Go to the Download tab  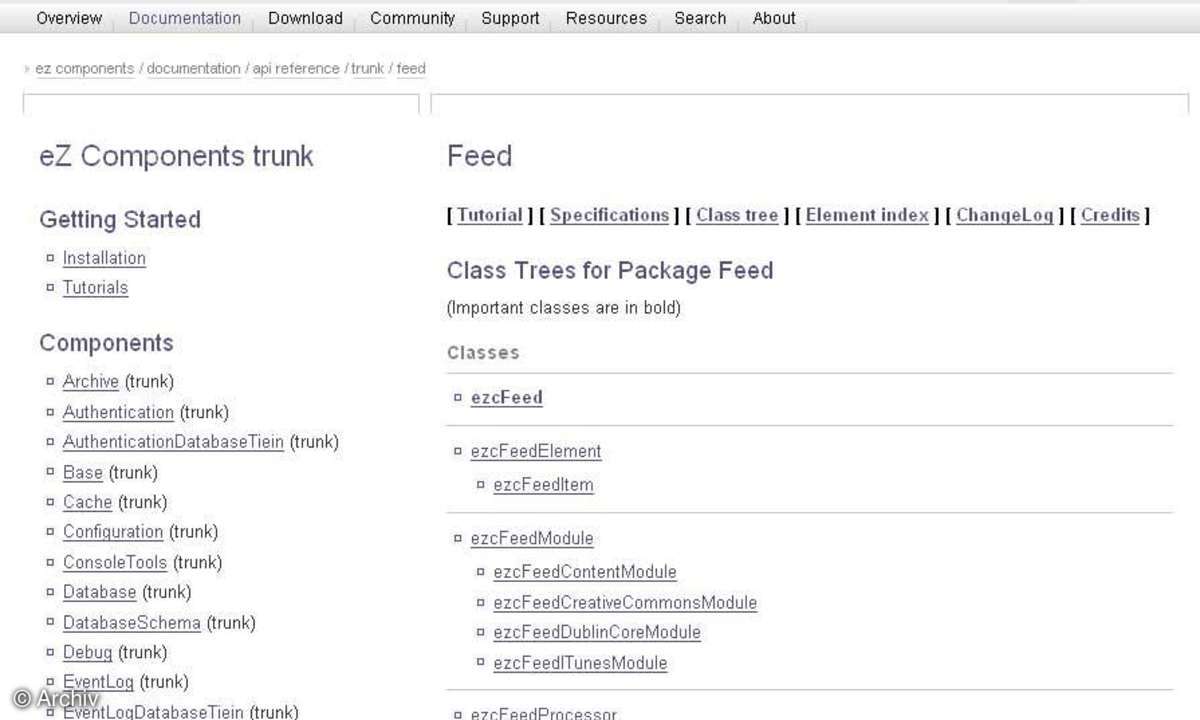[x=305, y=18]
